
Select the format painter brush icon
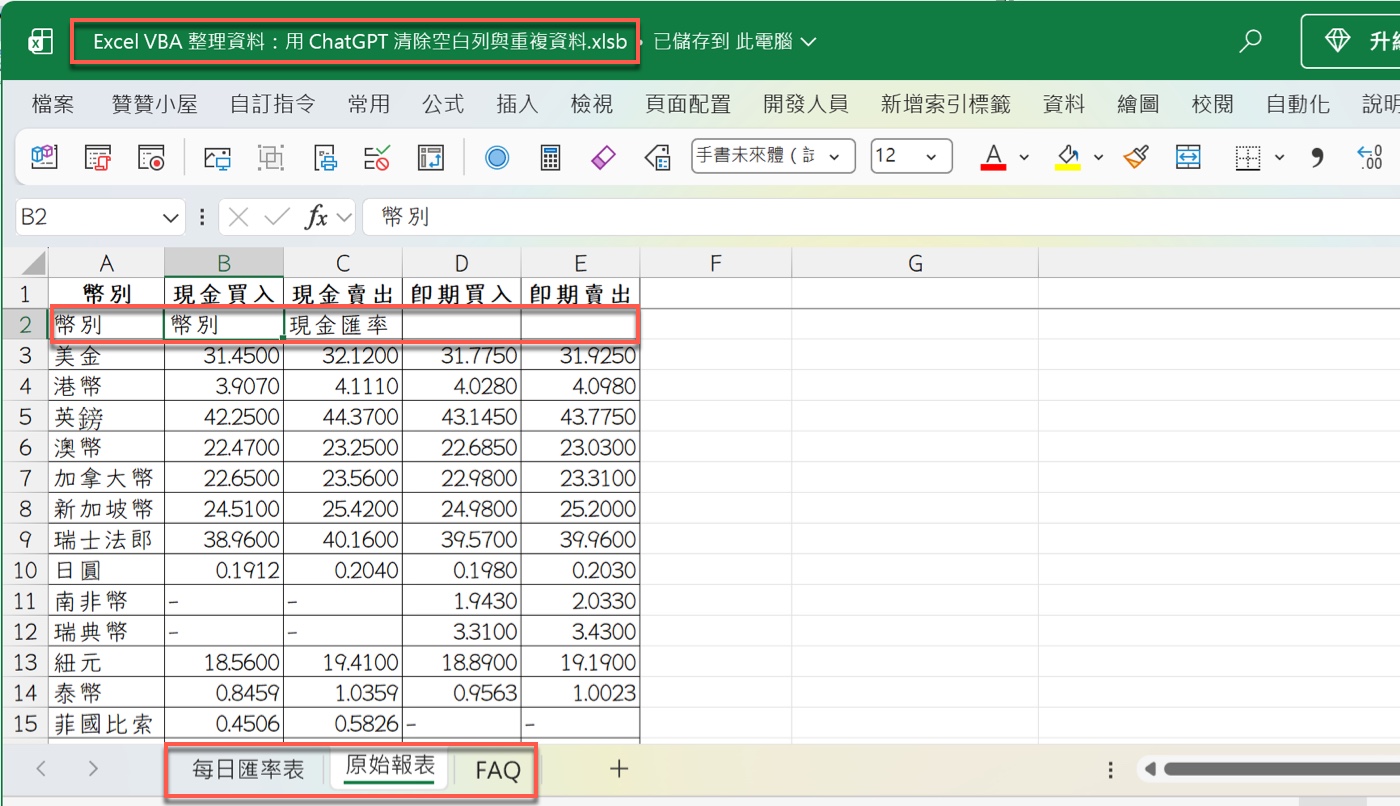[x=1135, y=157]
